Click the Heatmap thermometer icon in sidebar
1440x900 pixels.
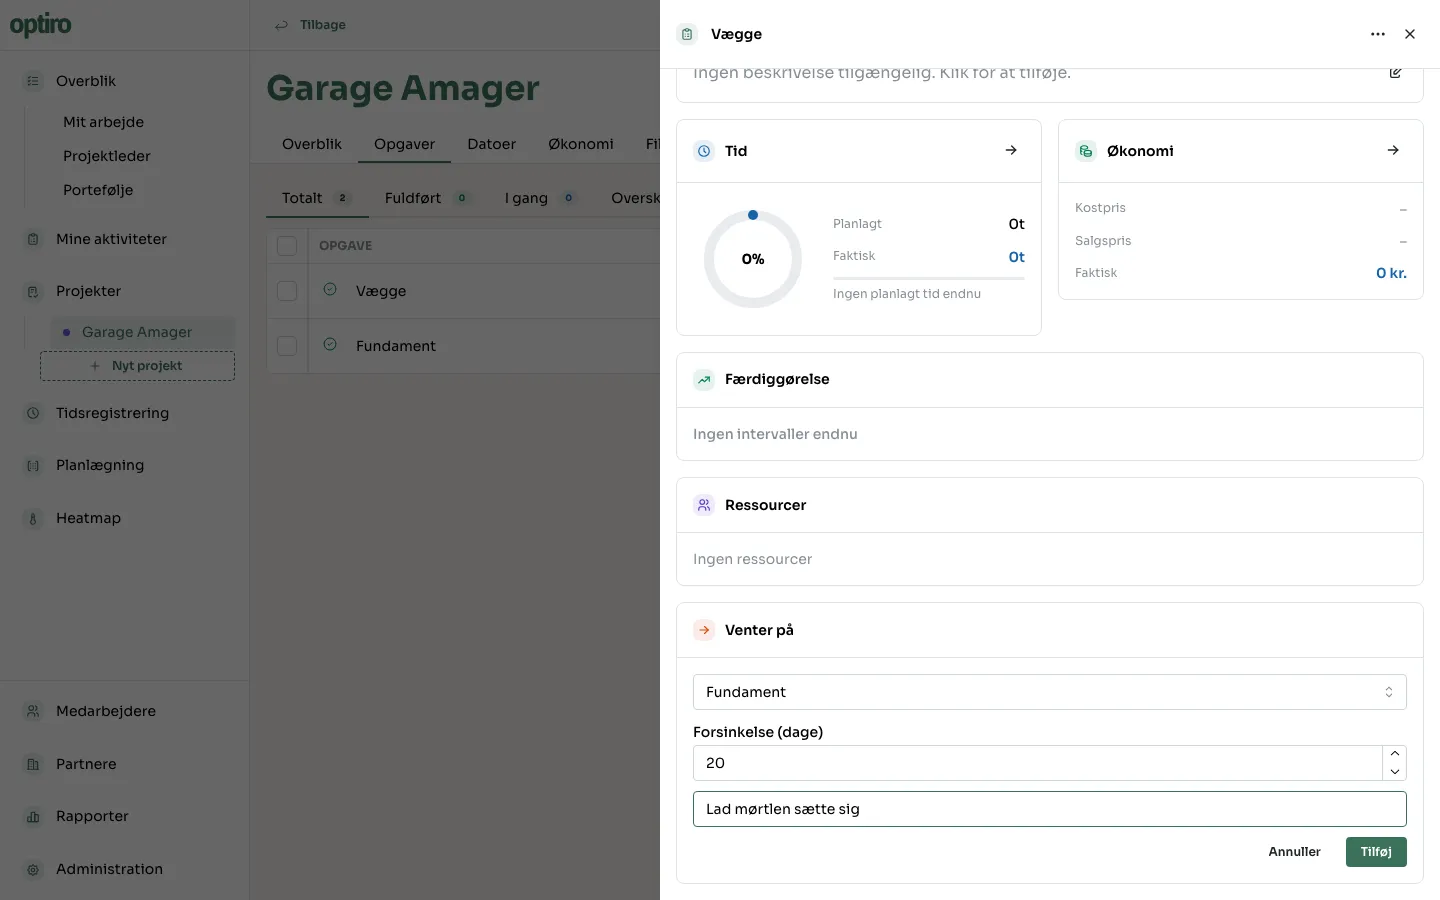[33, 518]
